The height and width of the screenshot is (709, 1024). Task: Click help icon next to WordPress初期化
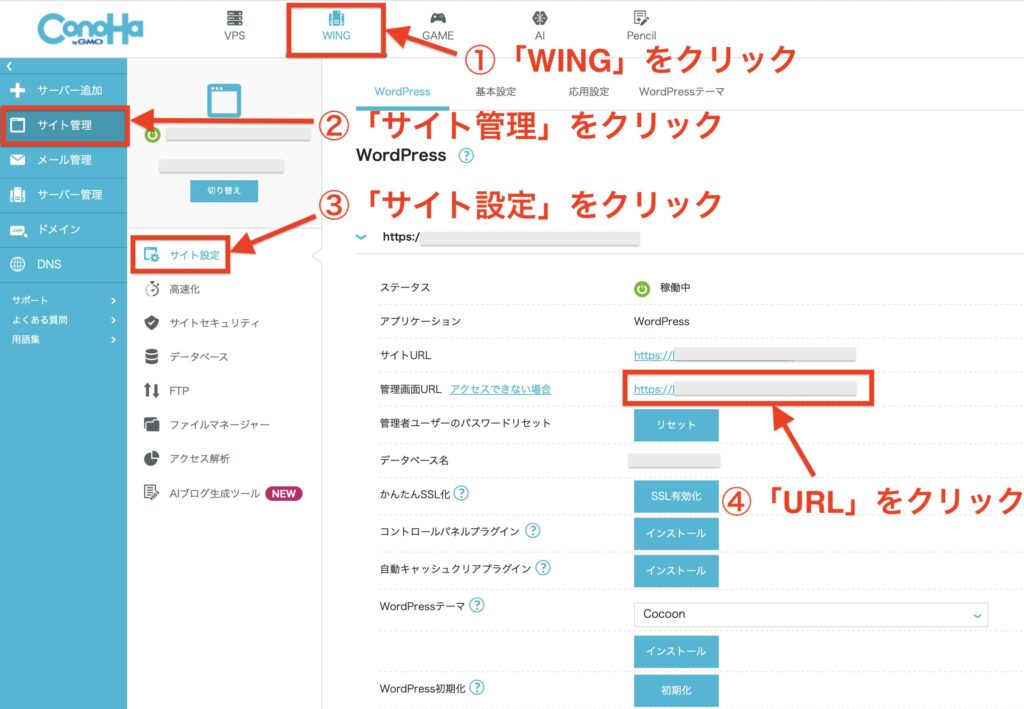pyautogui.click(x=477, y=688)
